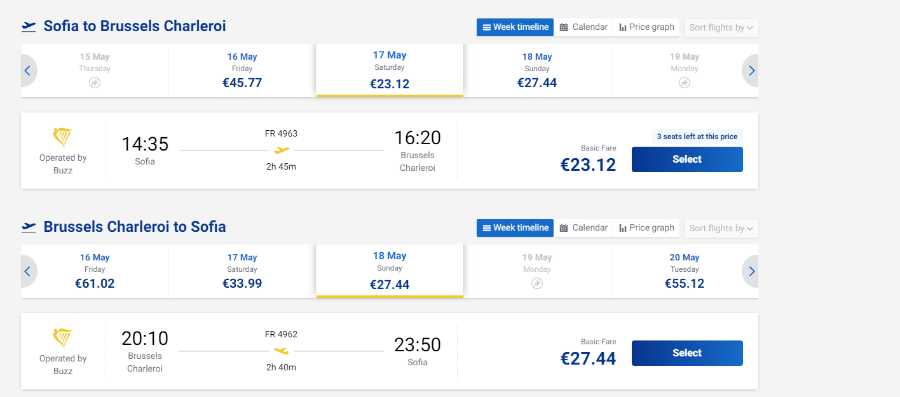Viewport: 900px width, 397px height.
Task: Pick the 20 May return date at €55.12
Action: coord(684,271)
